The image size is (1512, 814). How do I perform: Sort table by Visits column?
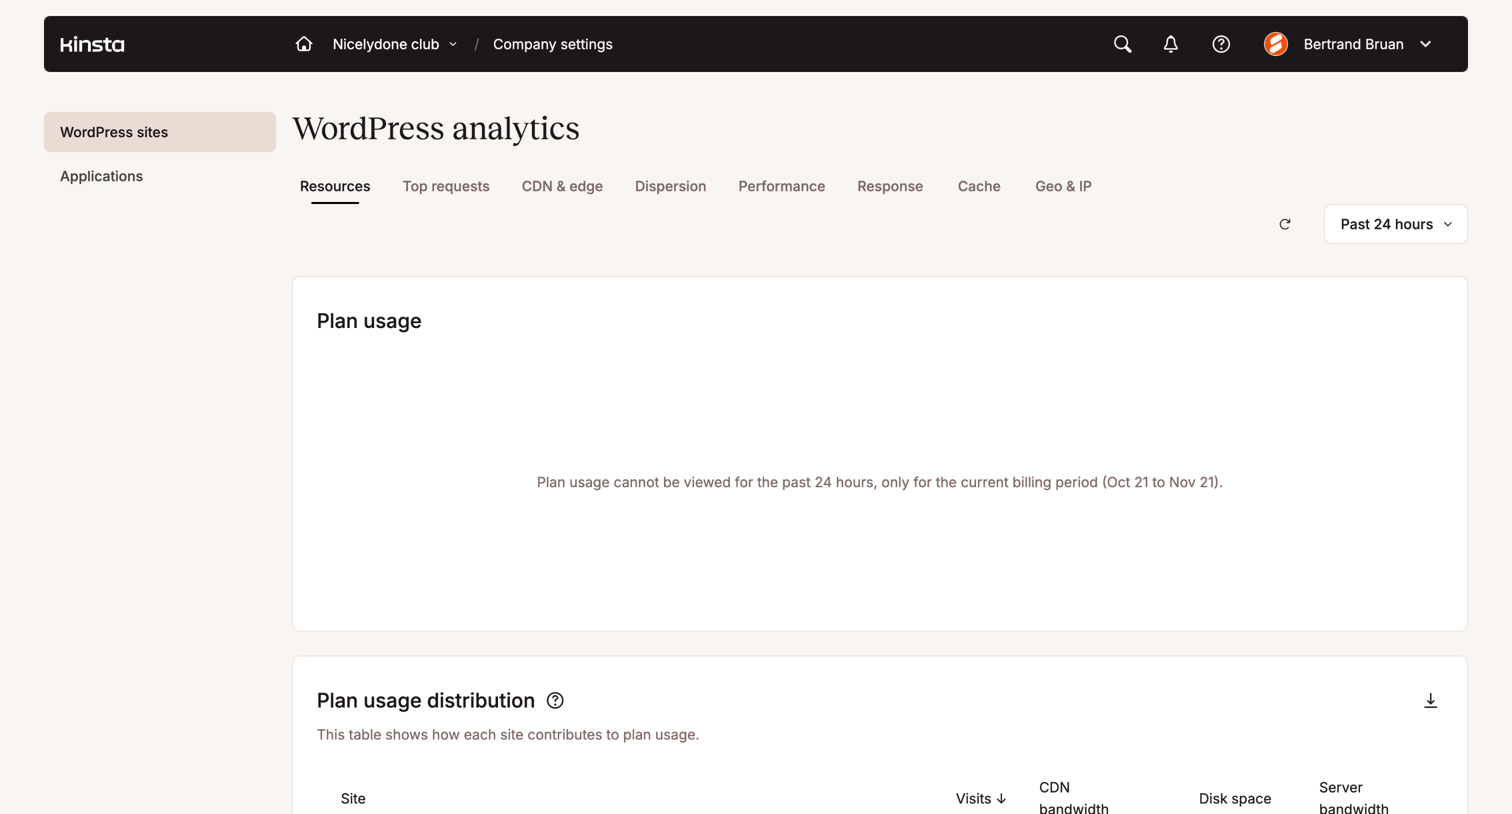click(981, 798)
